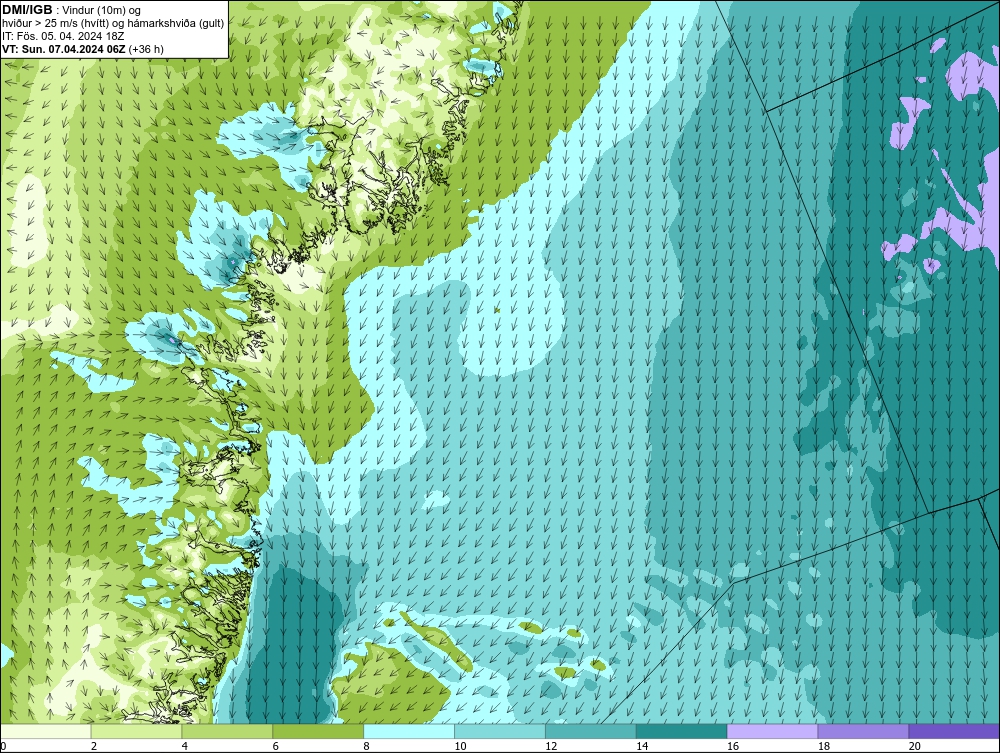Image resolution: width=1000 pixels, height=753 pixels.
Task: Click the legend scale label '8'
Action: (x=367, y=746)
